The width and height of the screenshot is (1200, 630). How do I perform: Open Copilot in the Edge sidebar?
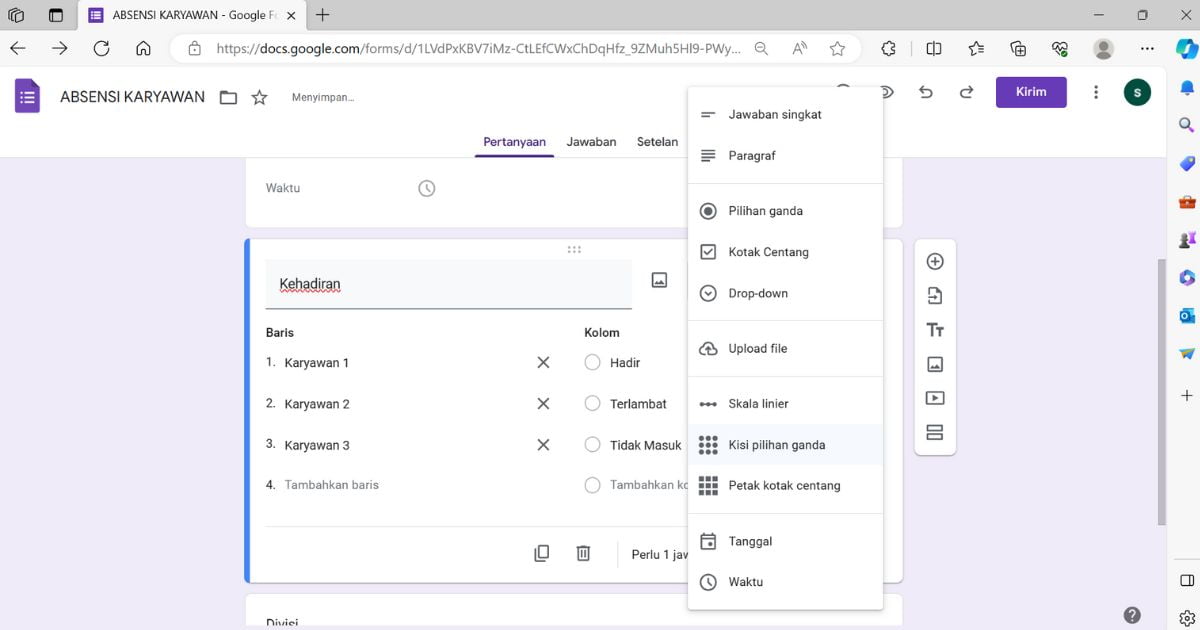(x=1186, y=48)
